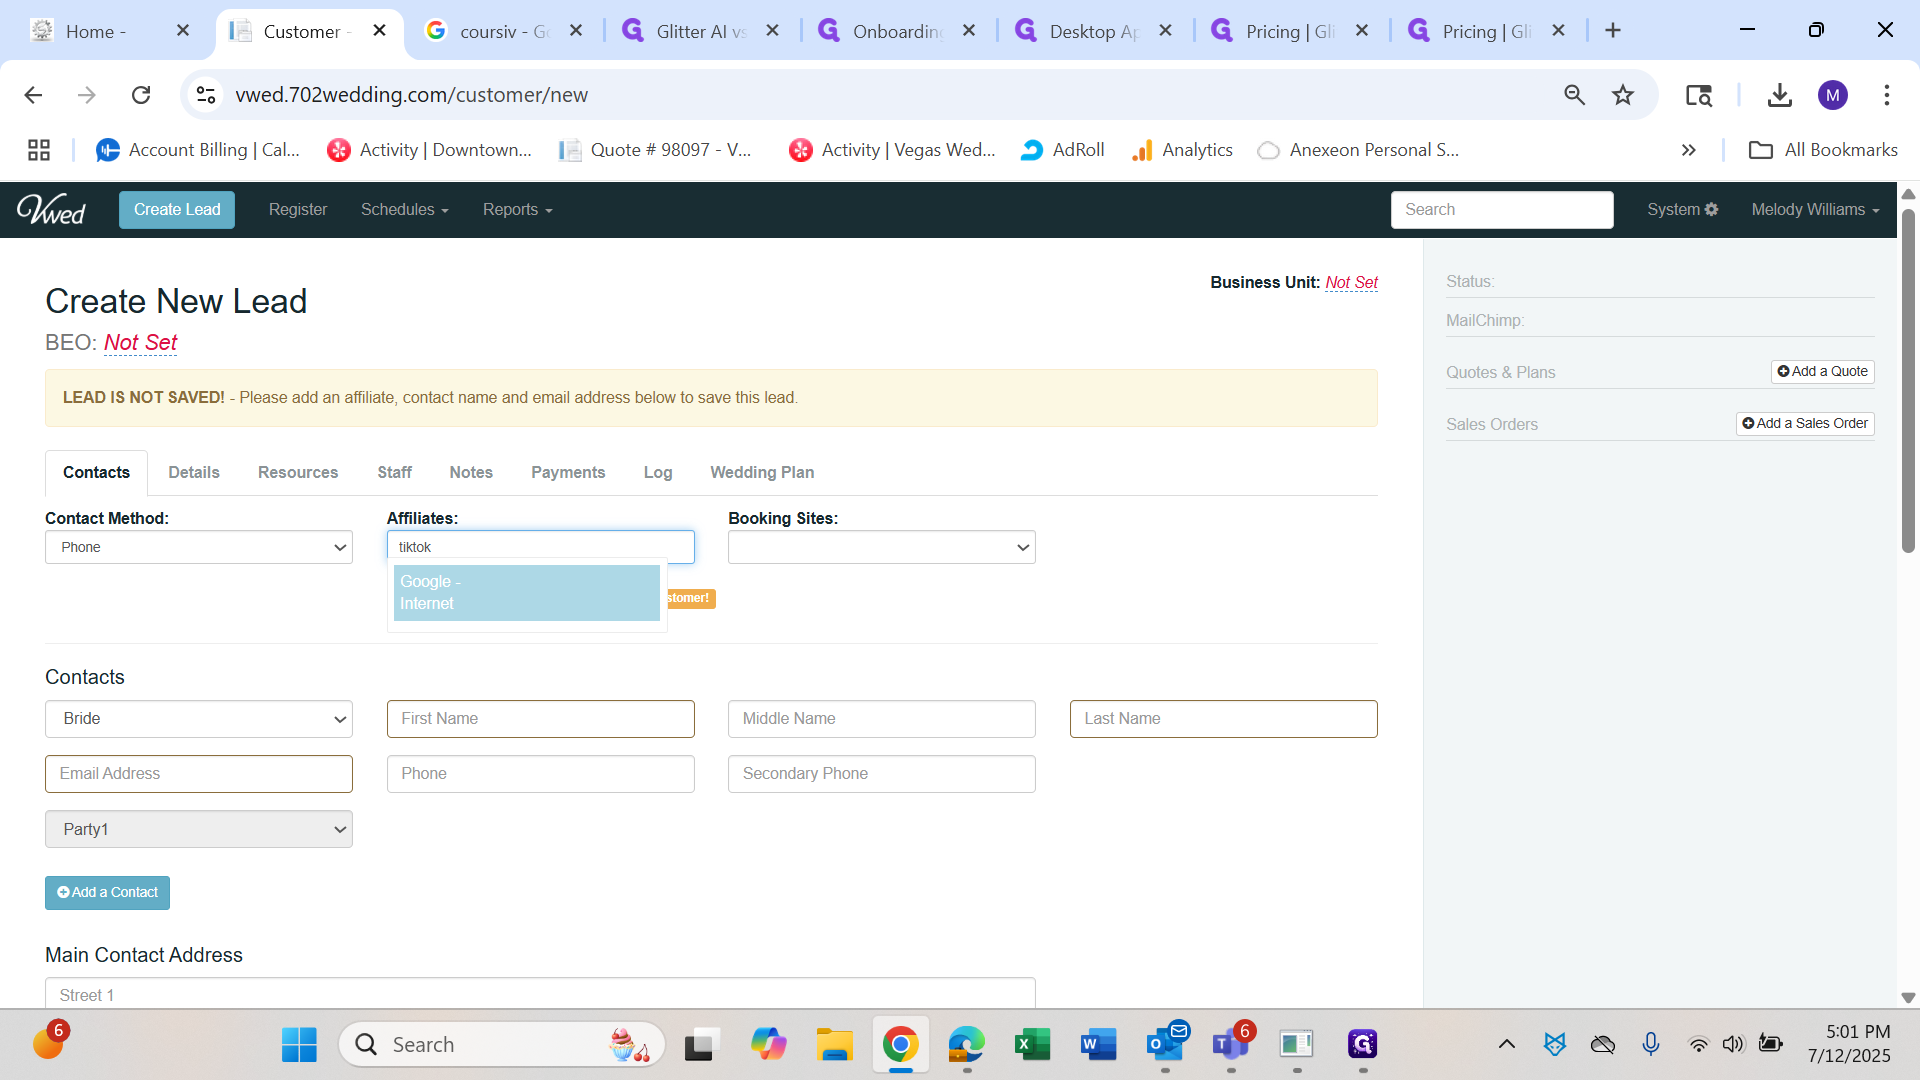1920x1080 pixels.
Task: Show more bookmarks chevron
Action: (x=1688, y=150)
